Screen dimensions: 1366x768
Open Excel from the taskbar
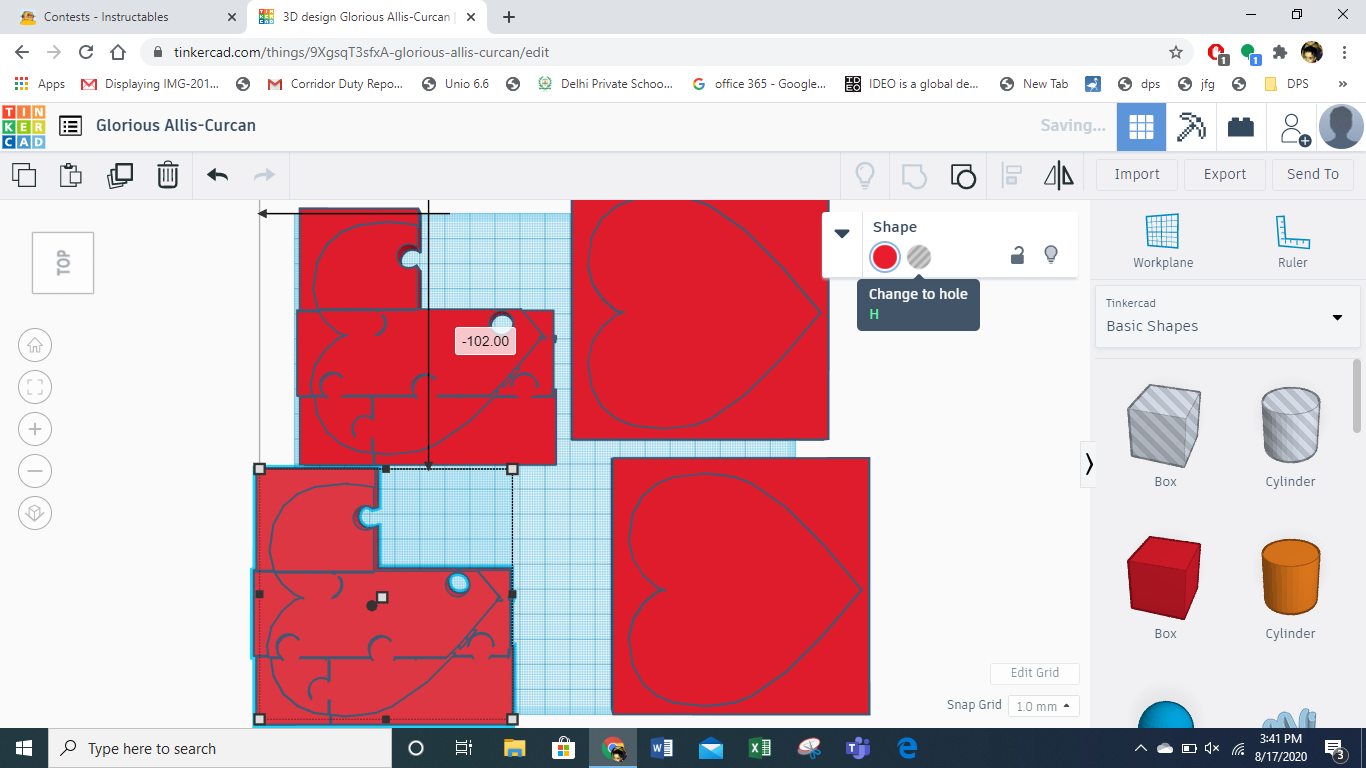[x=760, y=748]
